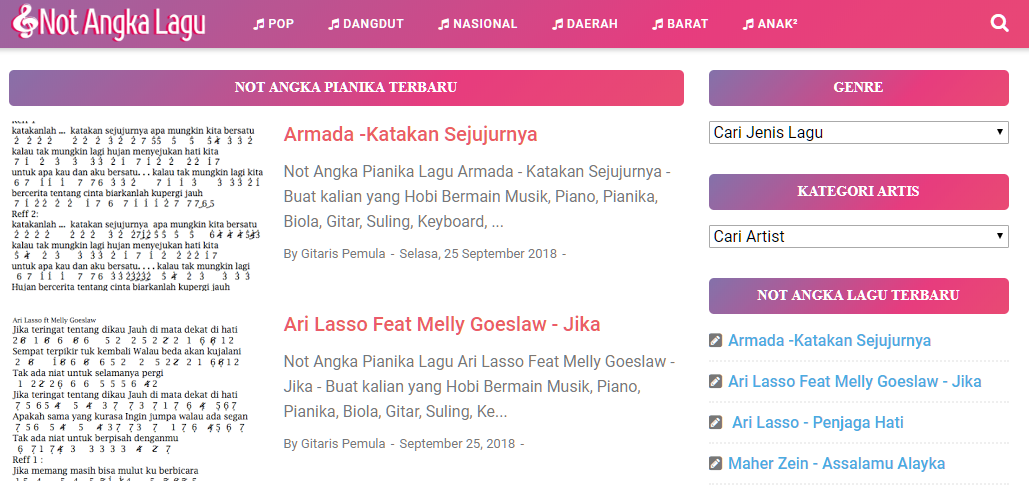Click pencil icon beside Maher Zein - Assalamu Alayka

(715, 463)
